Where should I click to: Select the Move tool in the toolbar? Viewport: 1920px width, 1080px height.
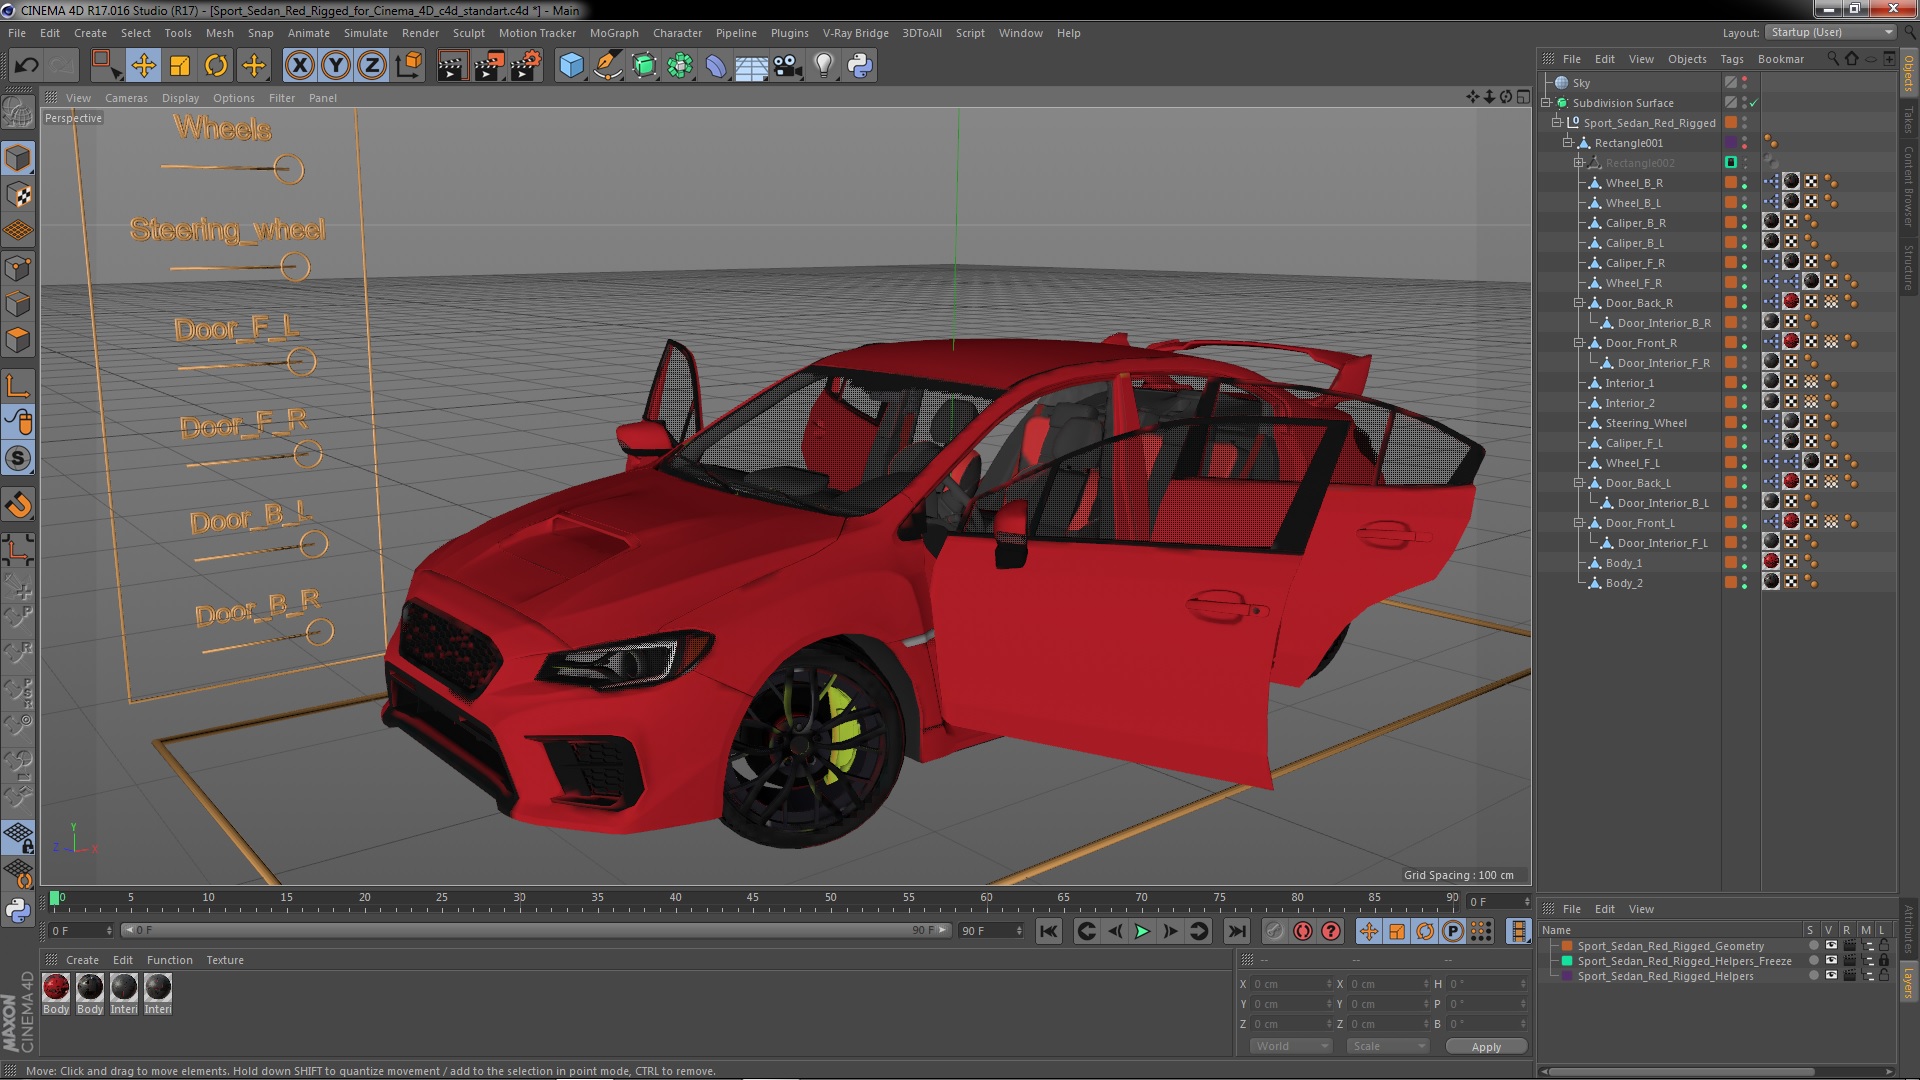coord(143,66)
